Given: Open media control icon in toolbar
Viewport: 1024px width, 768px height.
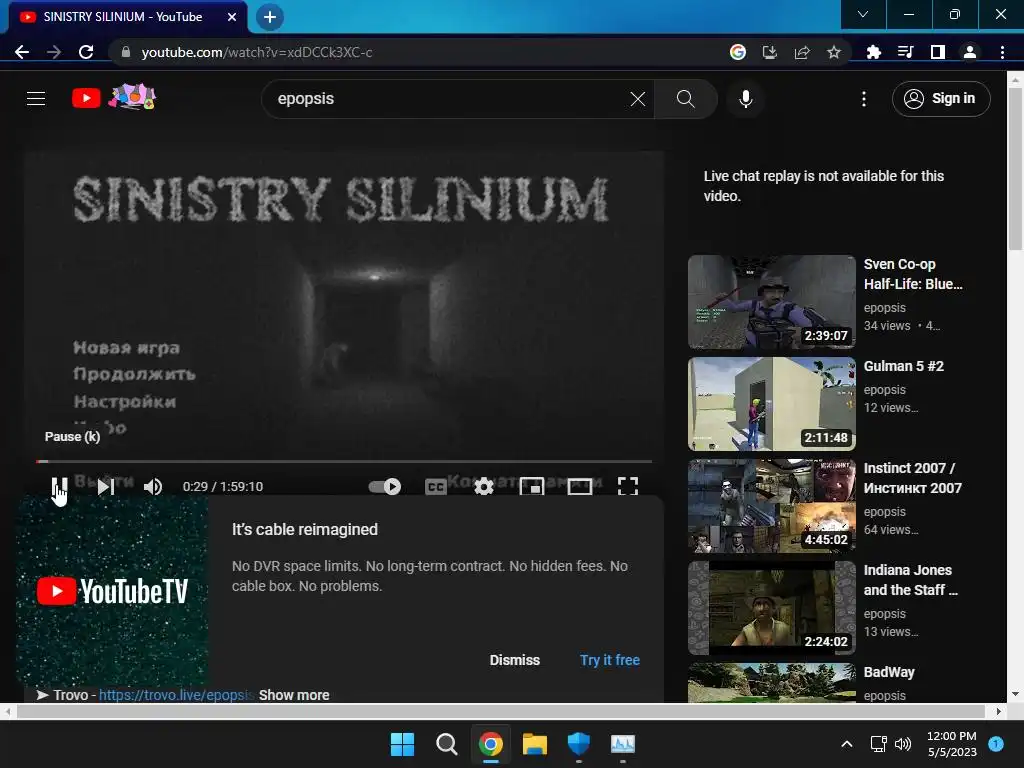Looking at the screenshot, I should click(905, 52).
